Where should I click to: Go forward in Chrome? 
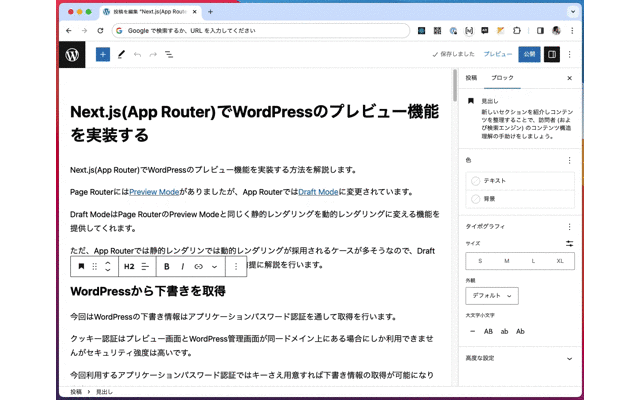[84, 31]
